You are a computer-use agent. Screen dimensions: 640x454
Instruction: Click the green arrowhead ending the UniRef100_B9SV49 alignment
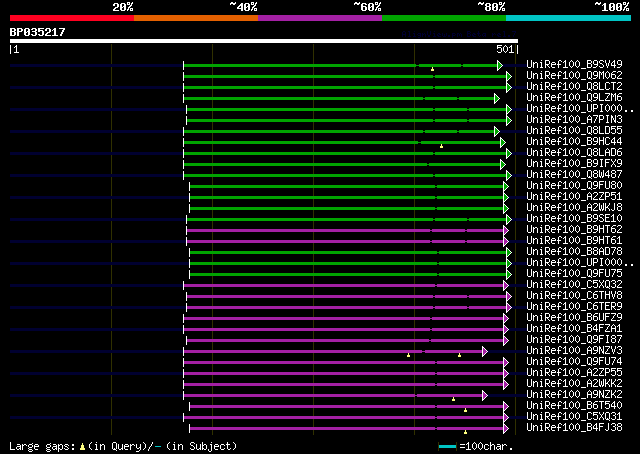click(500, 65)
